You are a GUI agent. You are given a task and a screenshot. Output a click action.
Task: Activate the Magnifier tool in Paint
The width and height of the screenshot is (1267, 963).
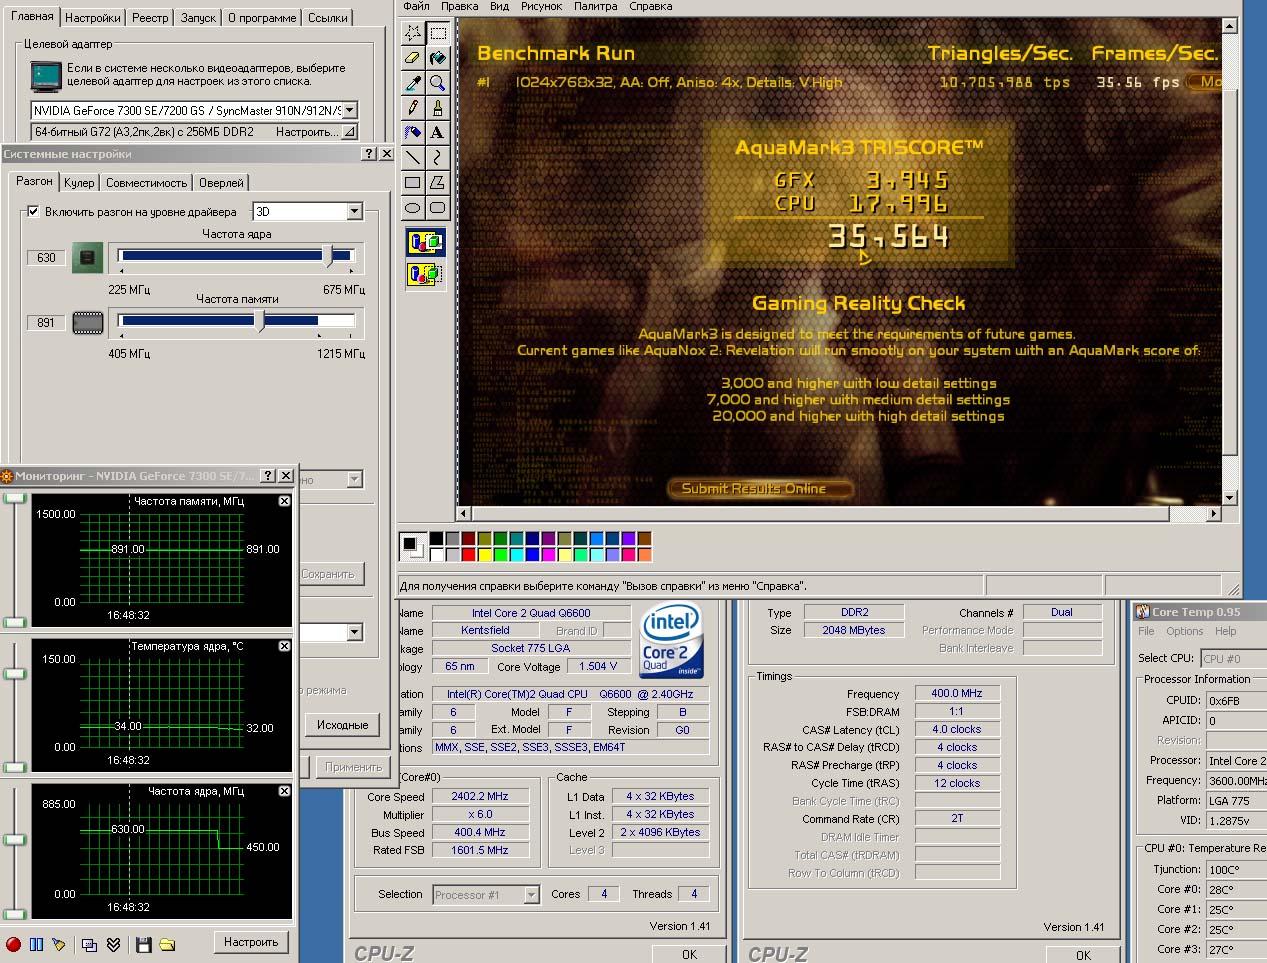coord(437,83)
